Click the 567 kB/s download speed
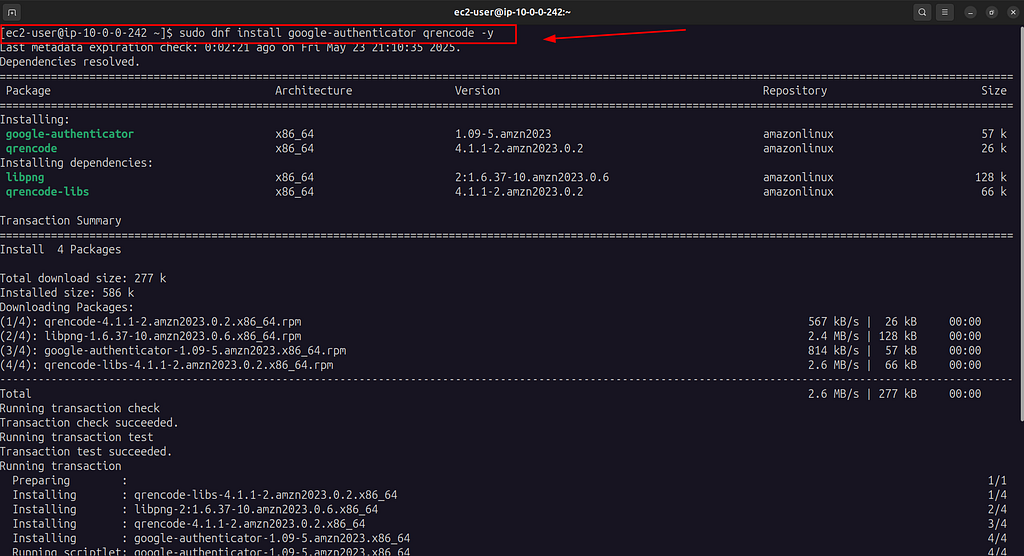This screenshot has width=1024, height=556. click(833, 321)
